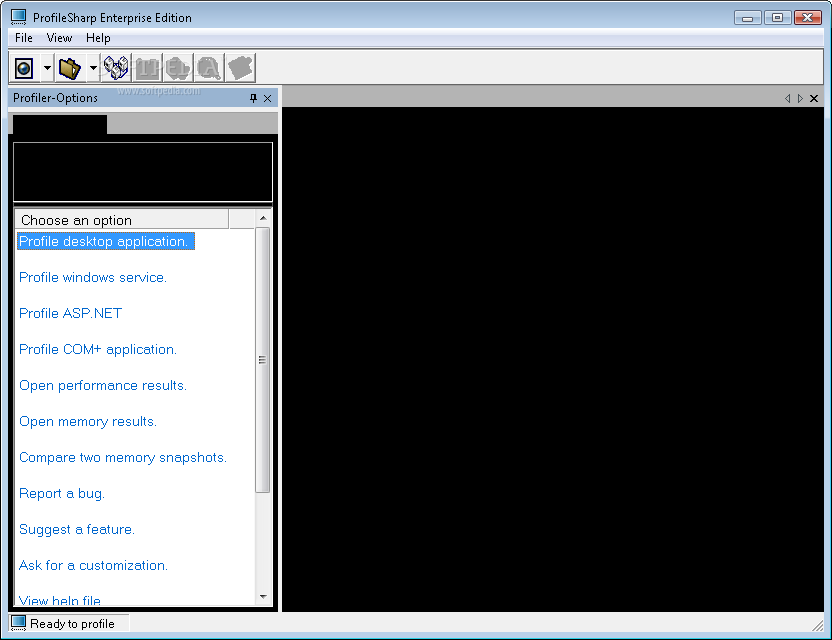The image size is (832, 640).
Task: Click the ProfileSharp title bar app icon
Action: click(x=19, y=18)
